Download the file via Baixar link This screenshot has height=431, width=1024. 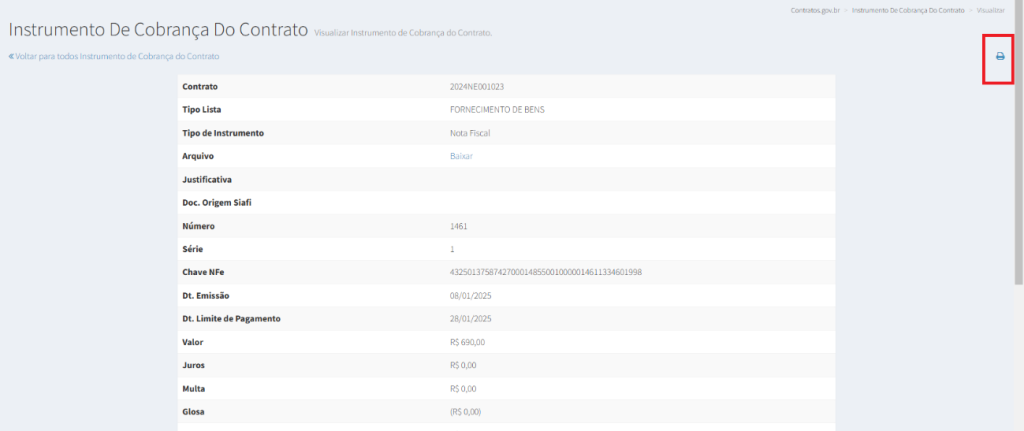(461, 156)
